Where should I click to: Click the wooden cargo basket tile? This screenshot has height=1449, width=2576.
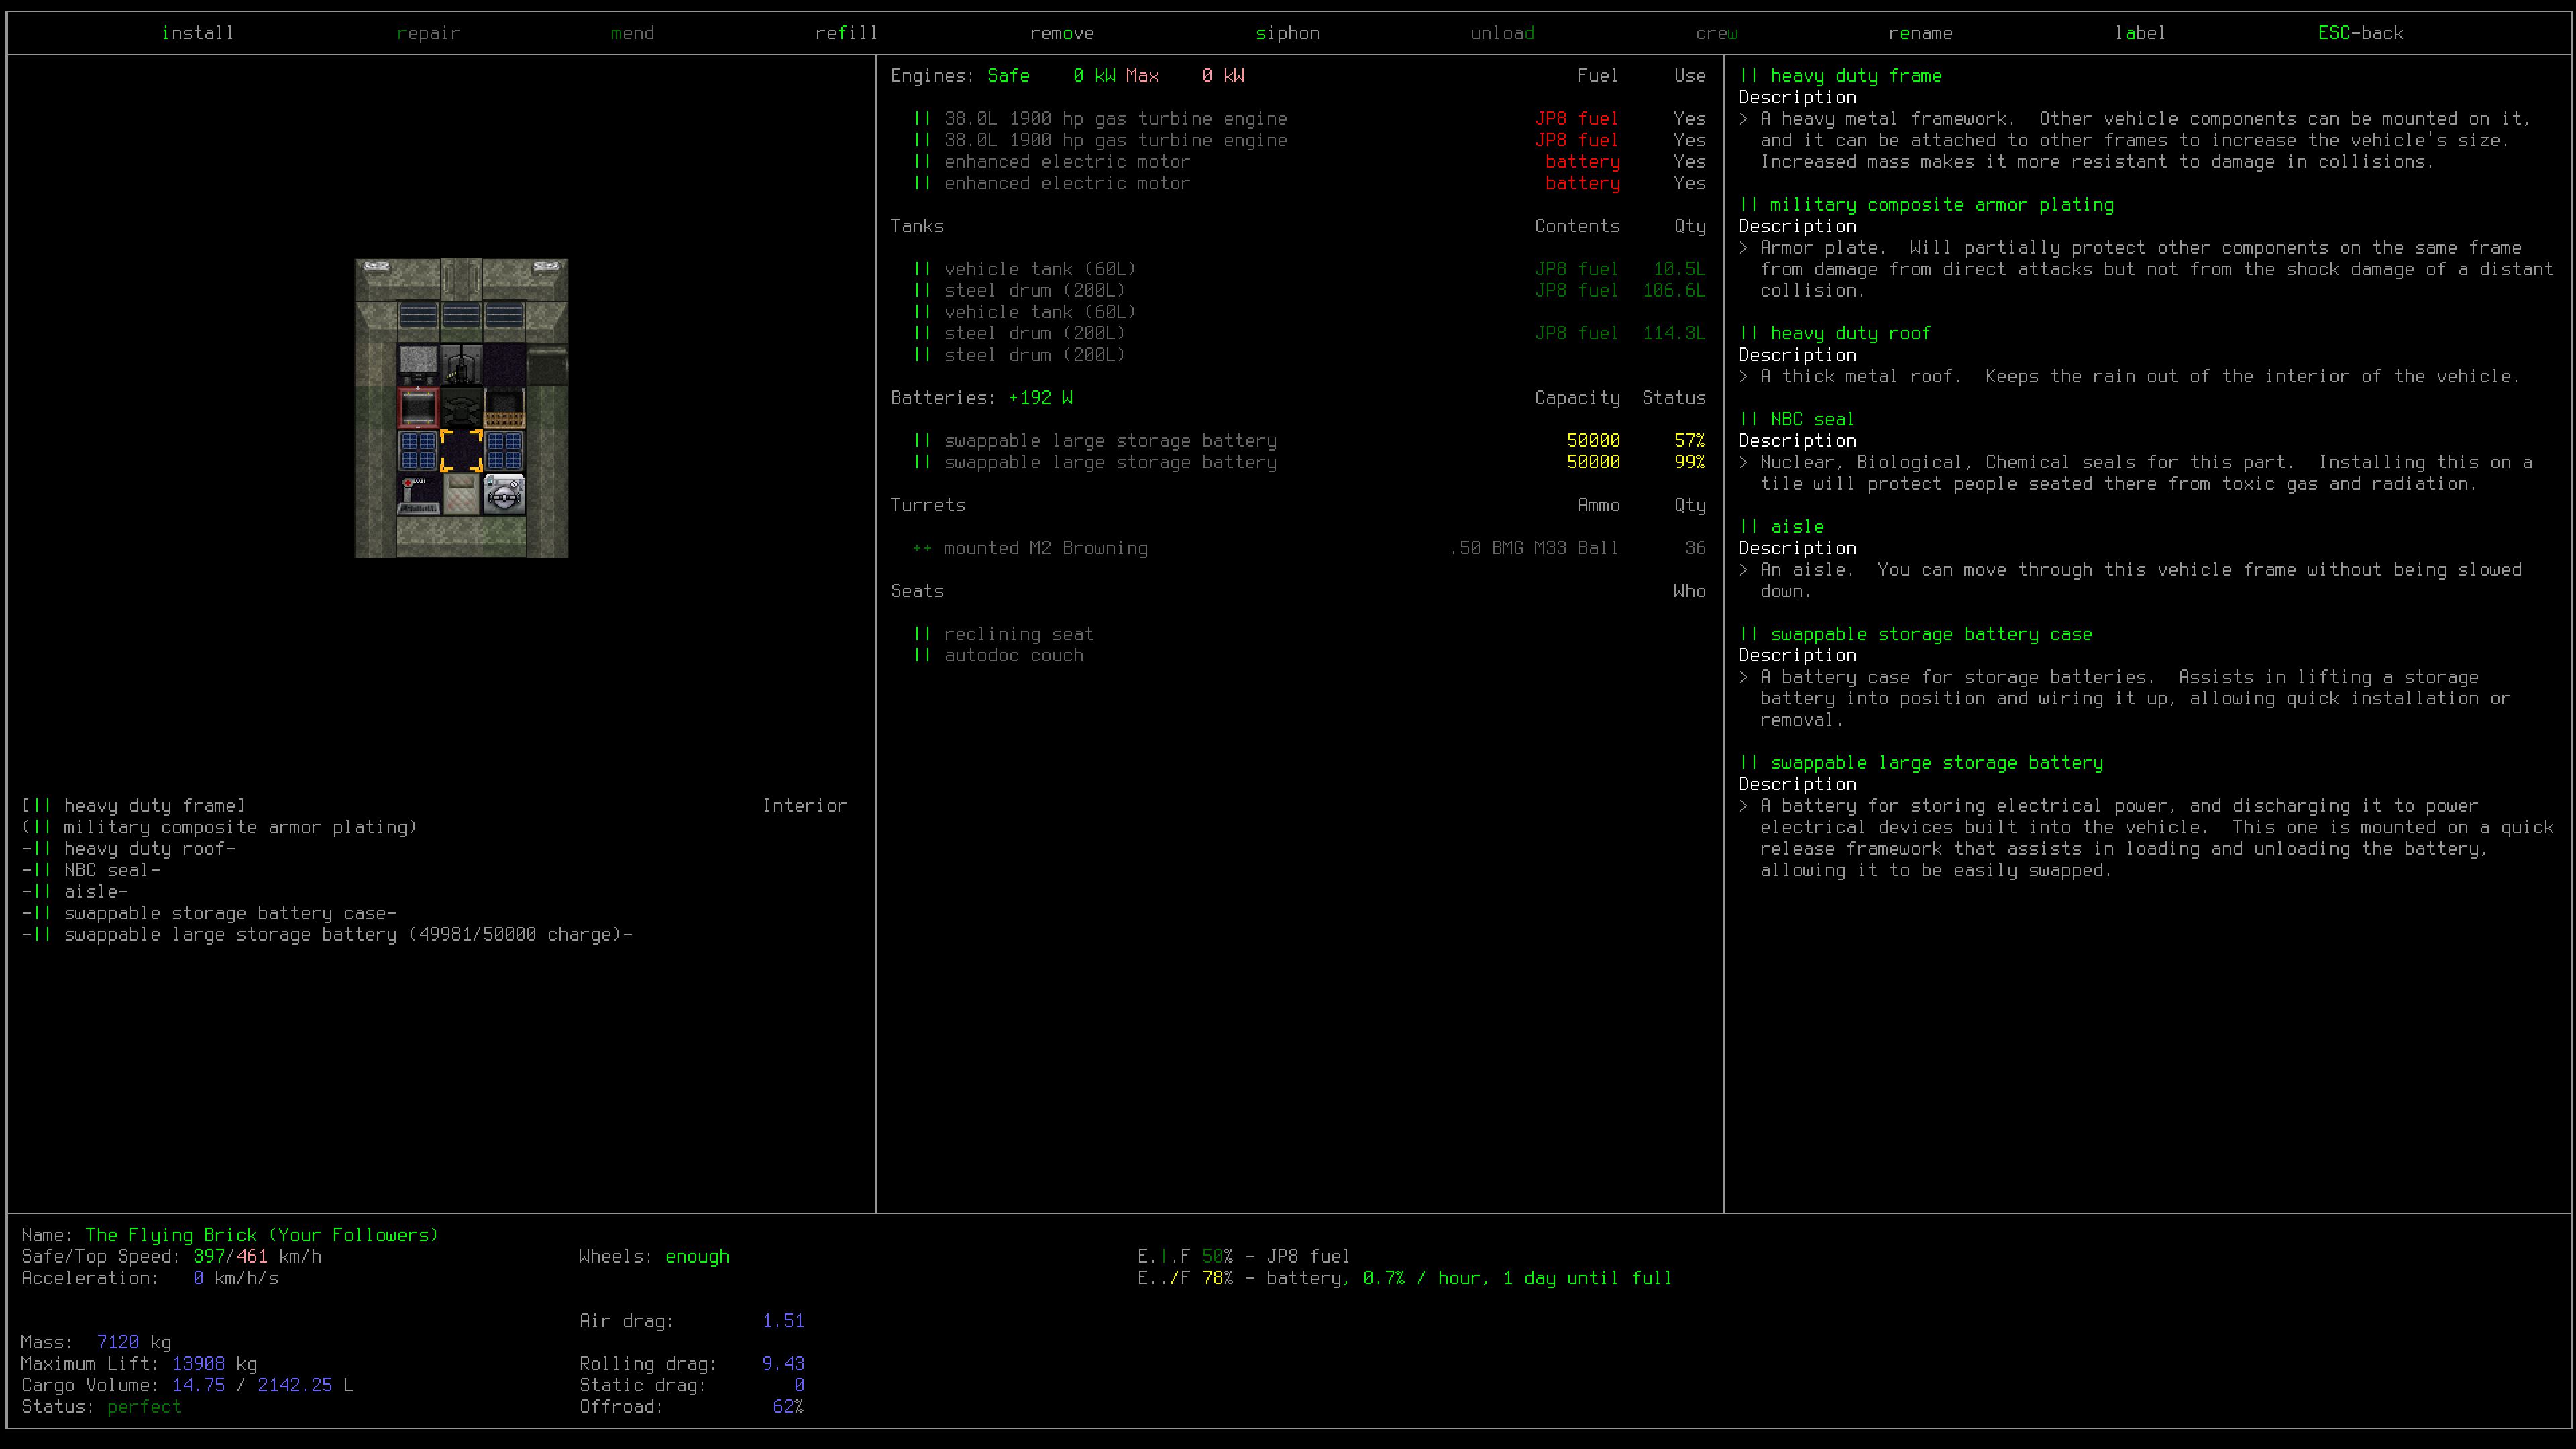504,408
